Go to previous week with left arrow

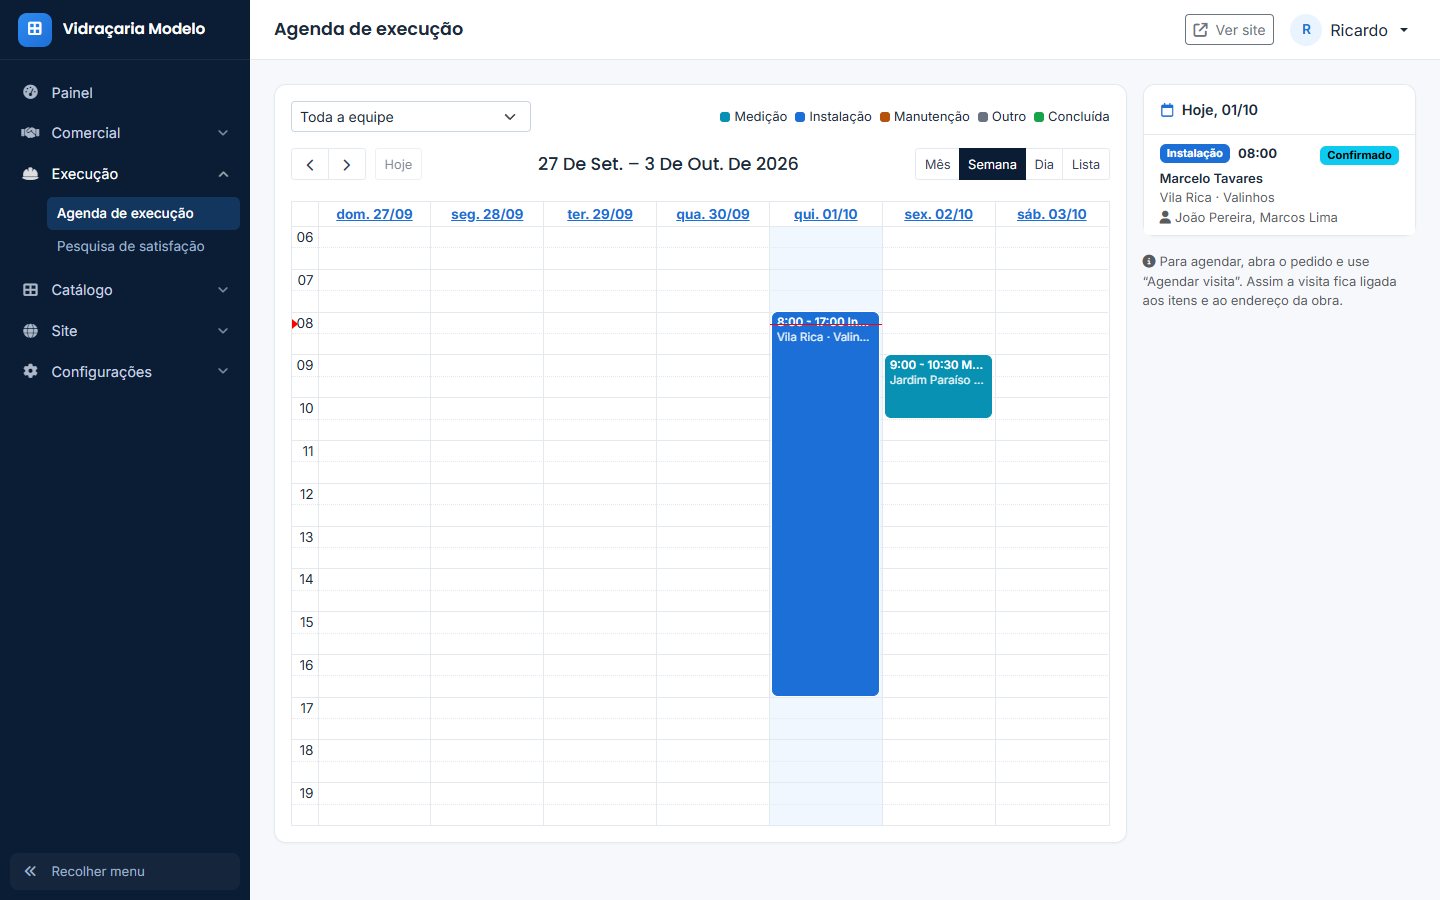pyautogui.click(x=310, y=165)
